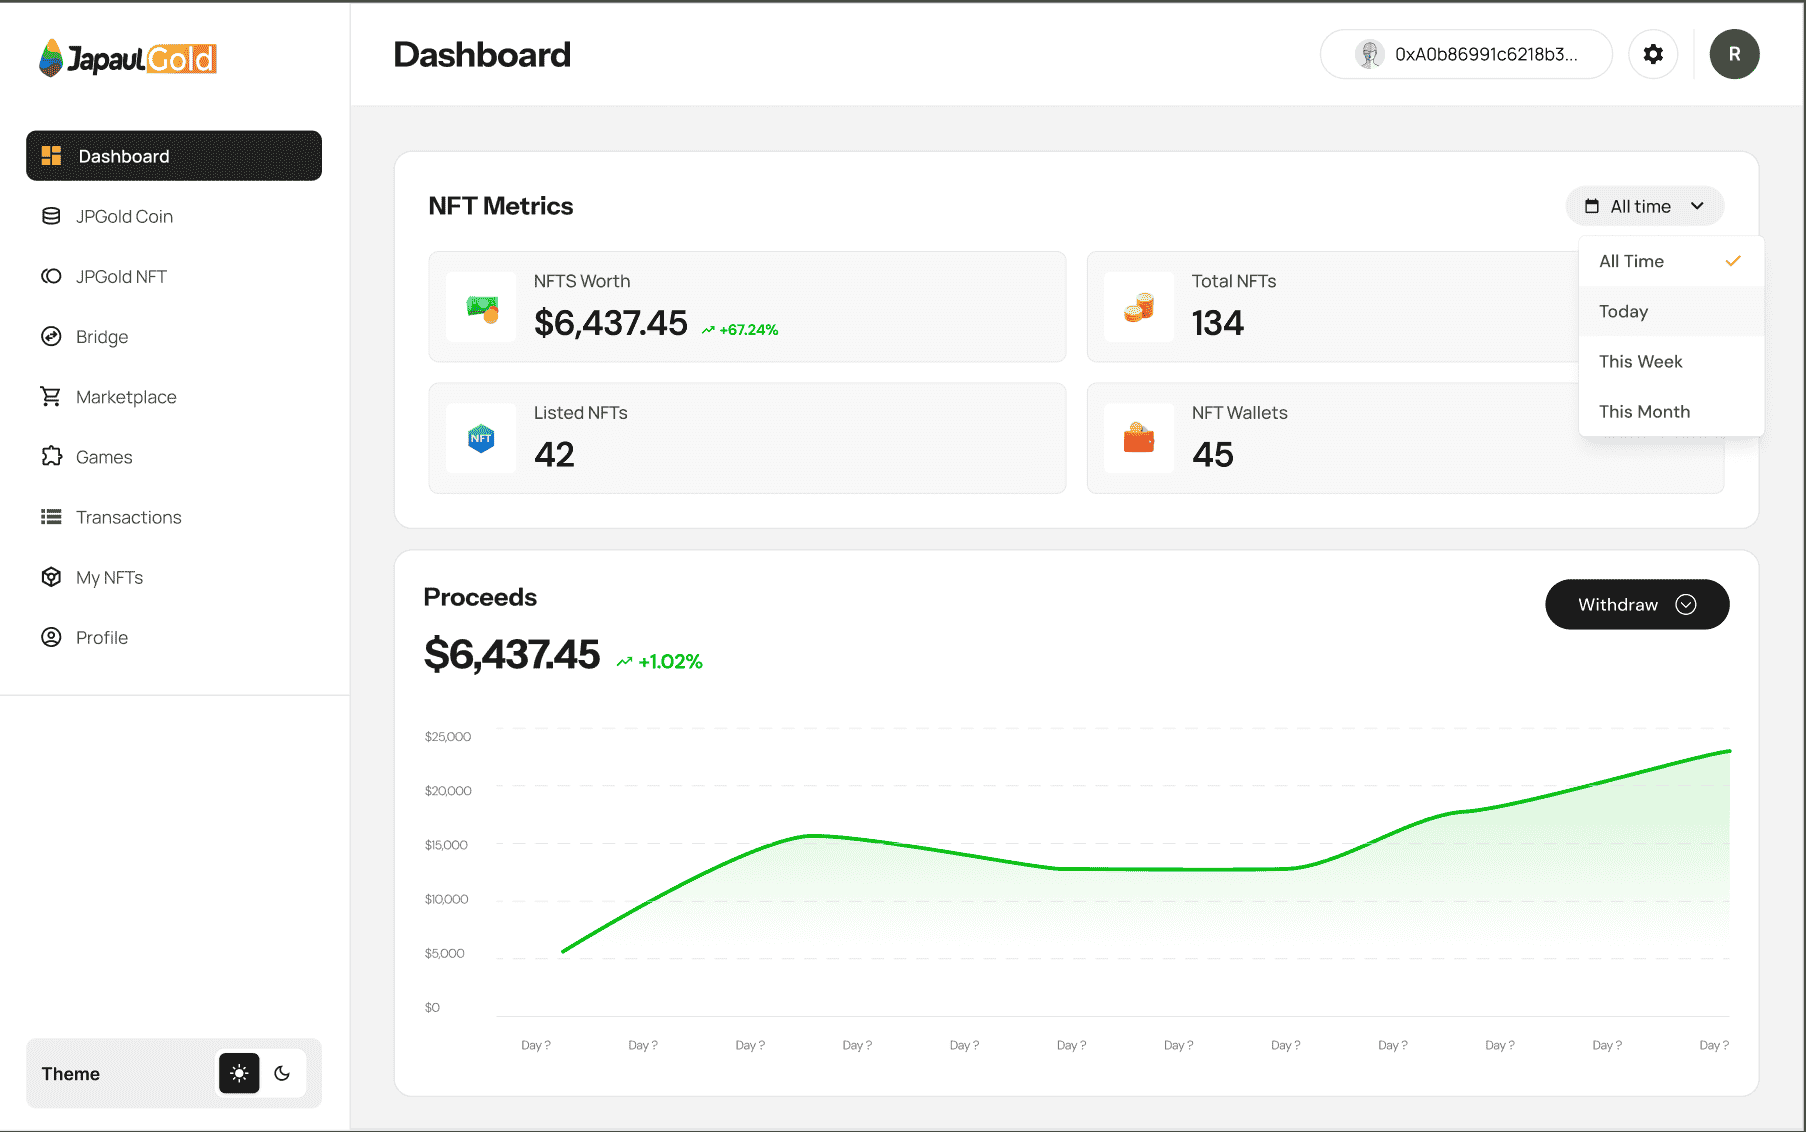Click the JPGold NFT ring icon
This screenshot has height=1132, width=1806.
(51, 276)
